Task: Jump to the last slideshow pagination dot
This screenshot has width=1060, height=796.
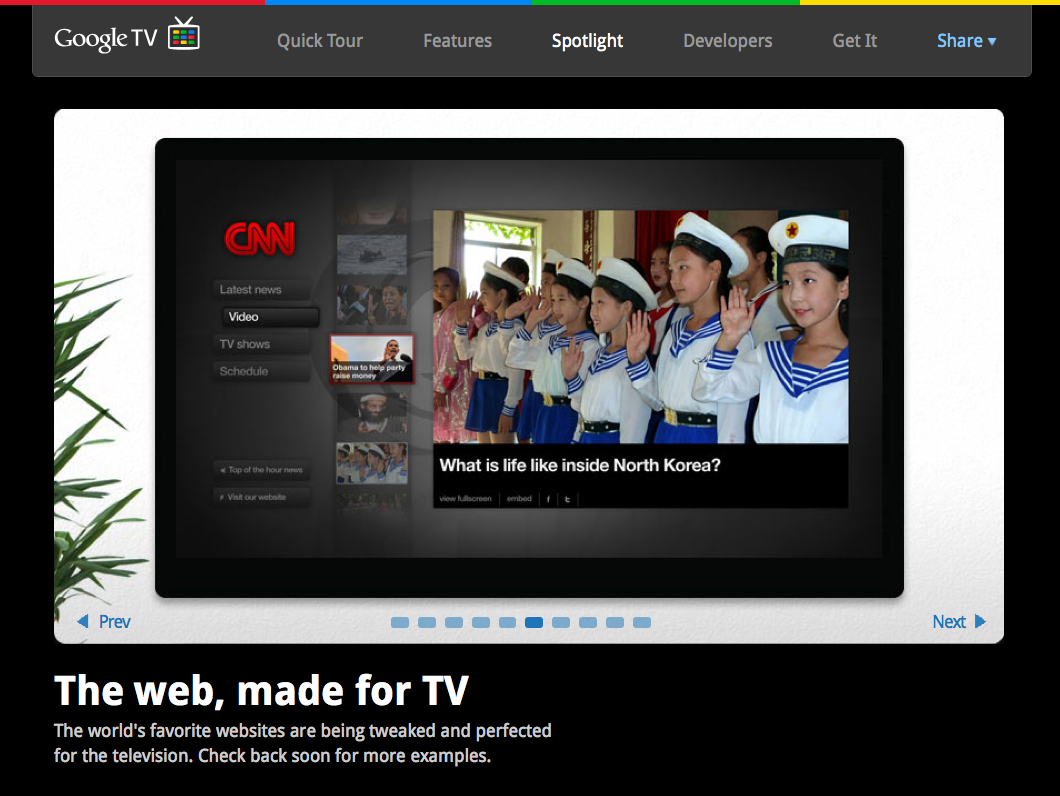Action: 642,623
